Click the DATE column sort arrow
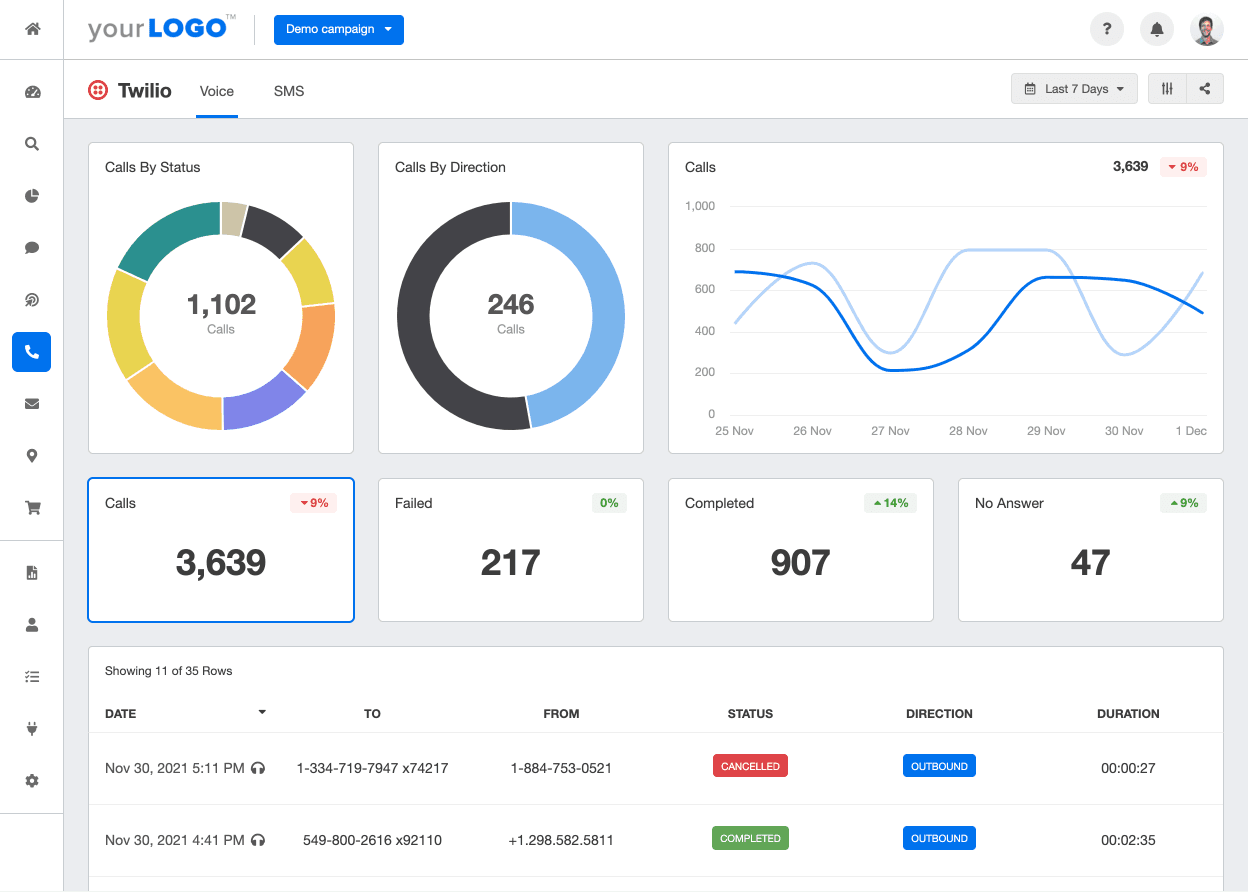 (262, 713)
